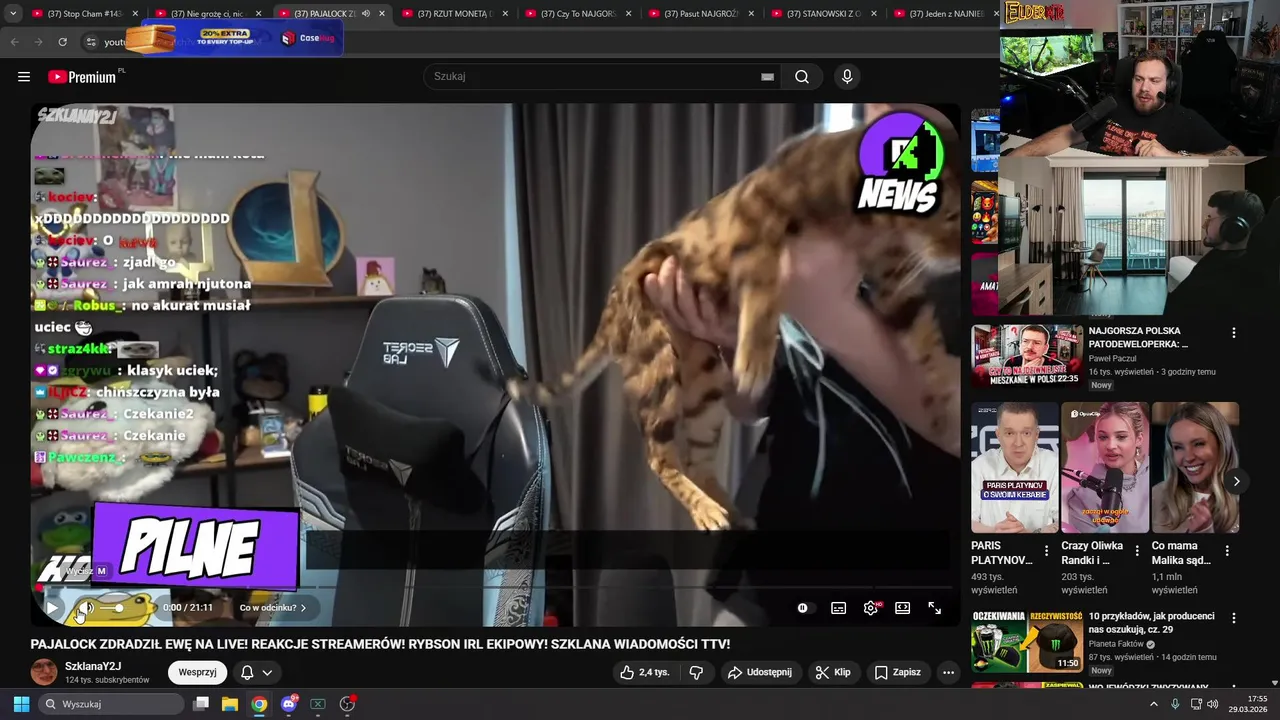Open the tab search dropdown arrow
This screenshot has width=1280, height=720.
coord(13,14)
